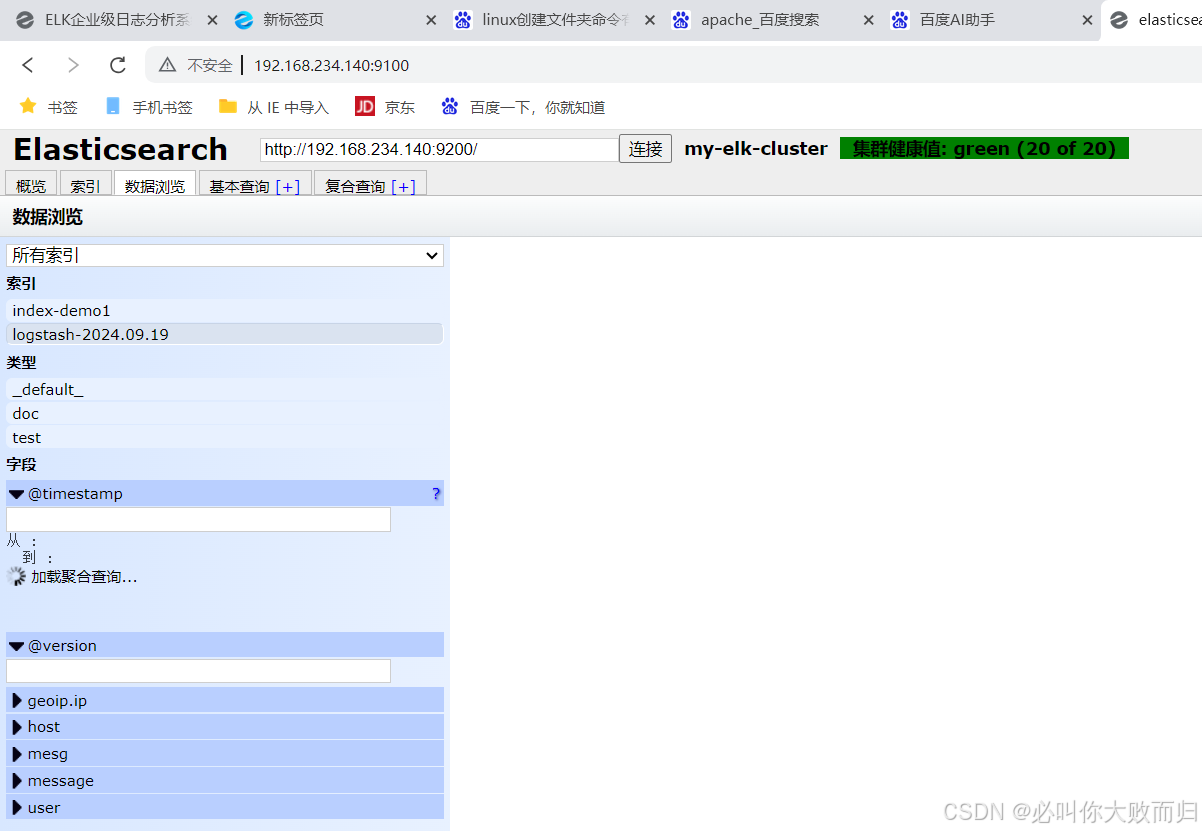Select the logstash-2024.09.19 index
The height and width of the screenshot is (831, 1202).
(x=224, y=335)
